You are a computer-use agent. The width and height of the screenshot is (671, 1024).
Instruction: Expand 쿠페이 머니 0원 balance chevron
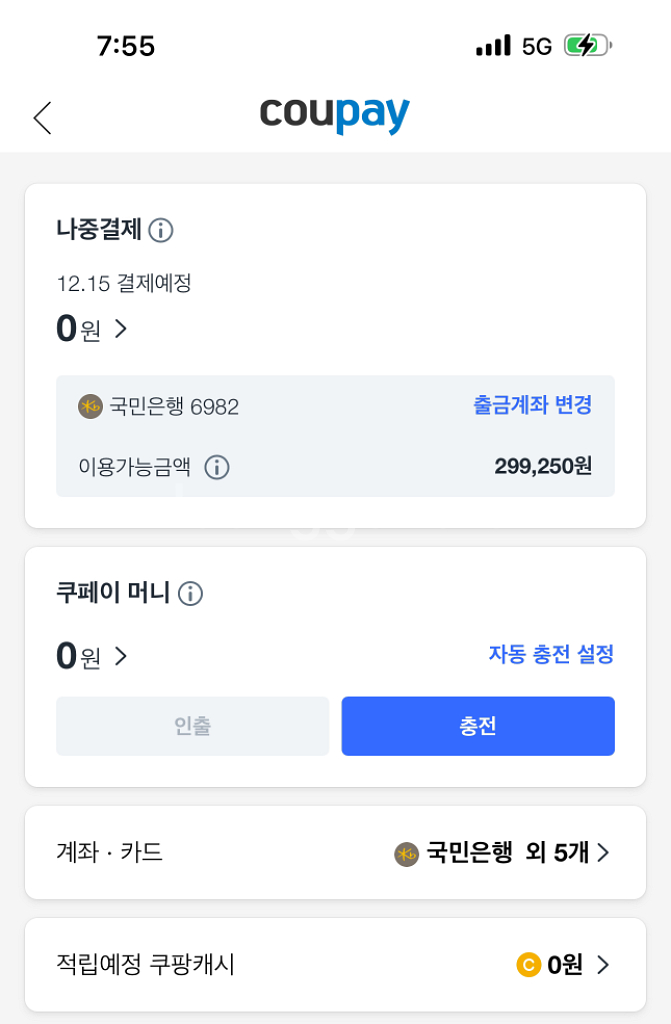tap(121, 656)
